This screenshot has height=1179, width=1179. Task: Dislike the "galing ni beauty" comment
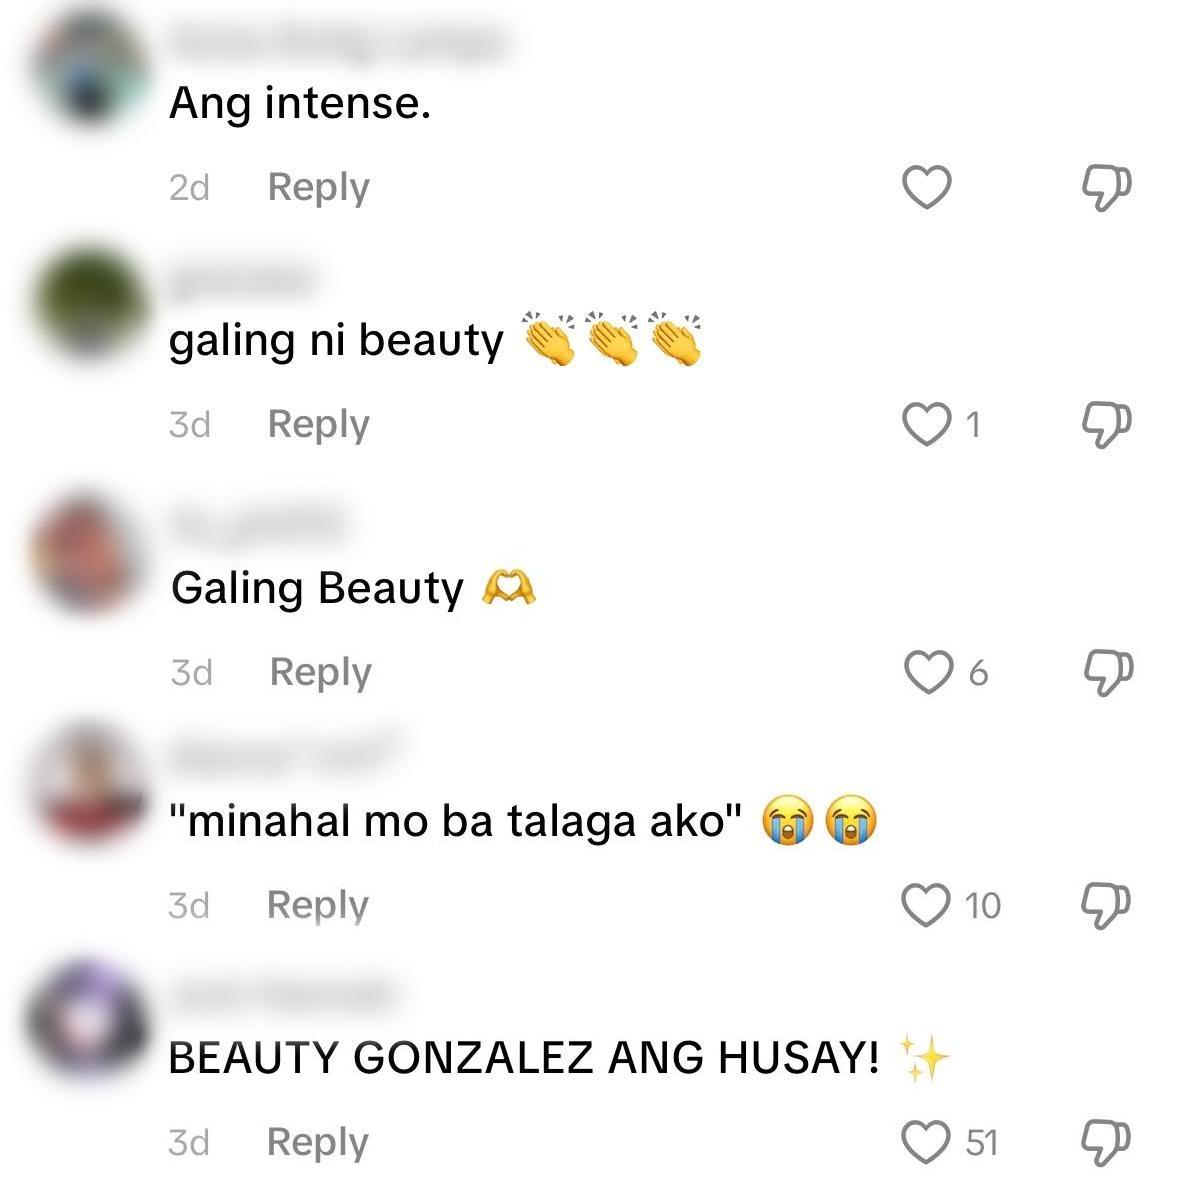pos(1106,425)
